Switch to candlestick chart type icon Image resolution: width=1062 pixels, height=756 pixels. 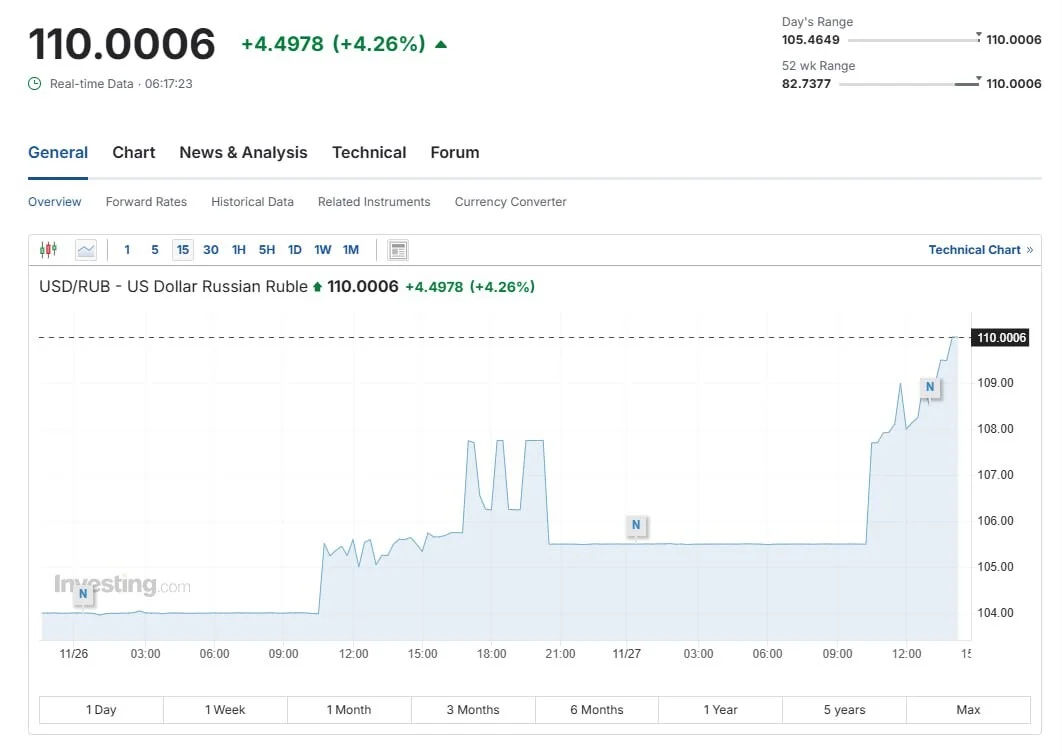[x=48, y=250]
